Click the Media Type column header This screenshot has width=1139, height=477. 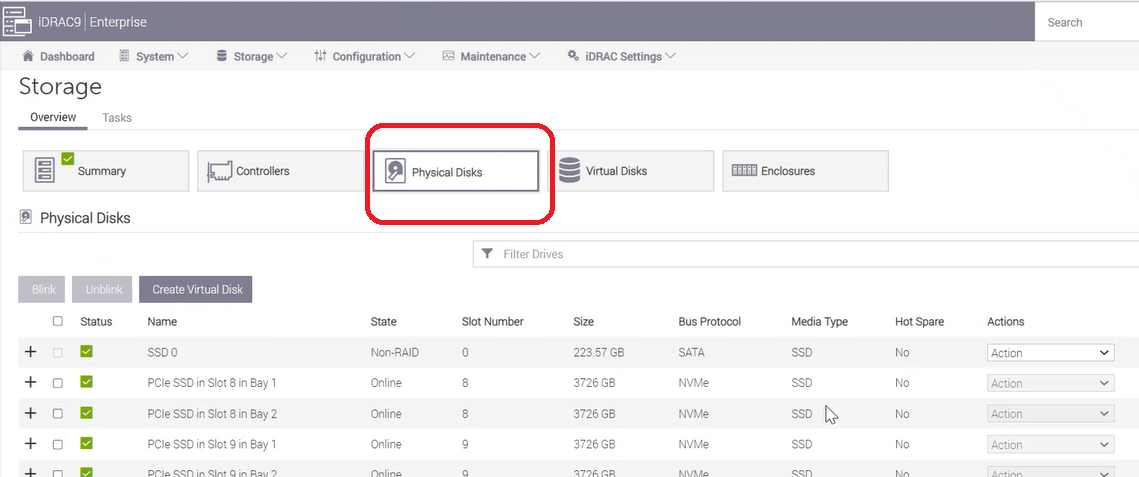click(x=819, y=322)
